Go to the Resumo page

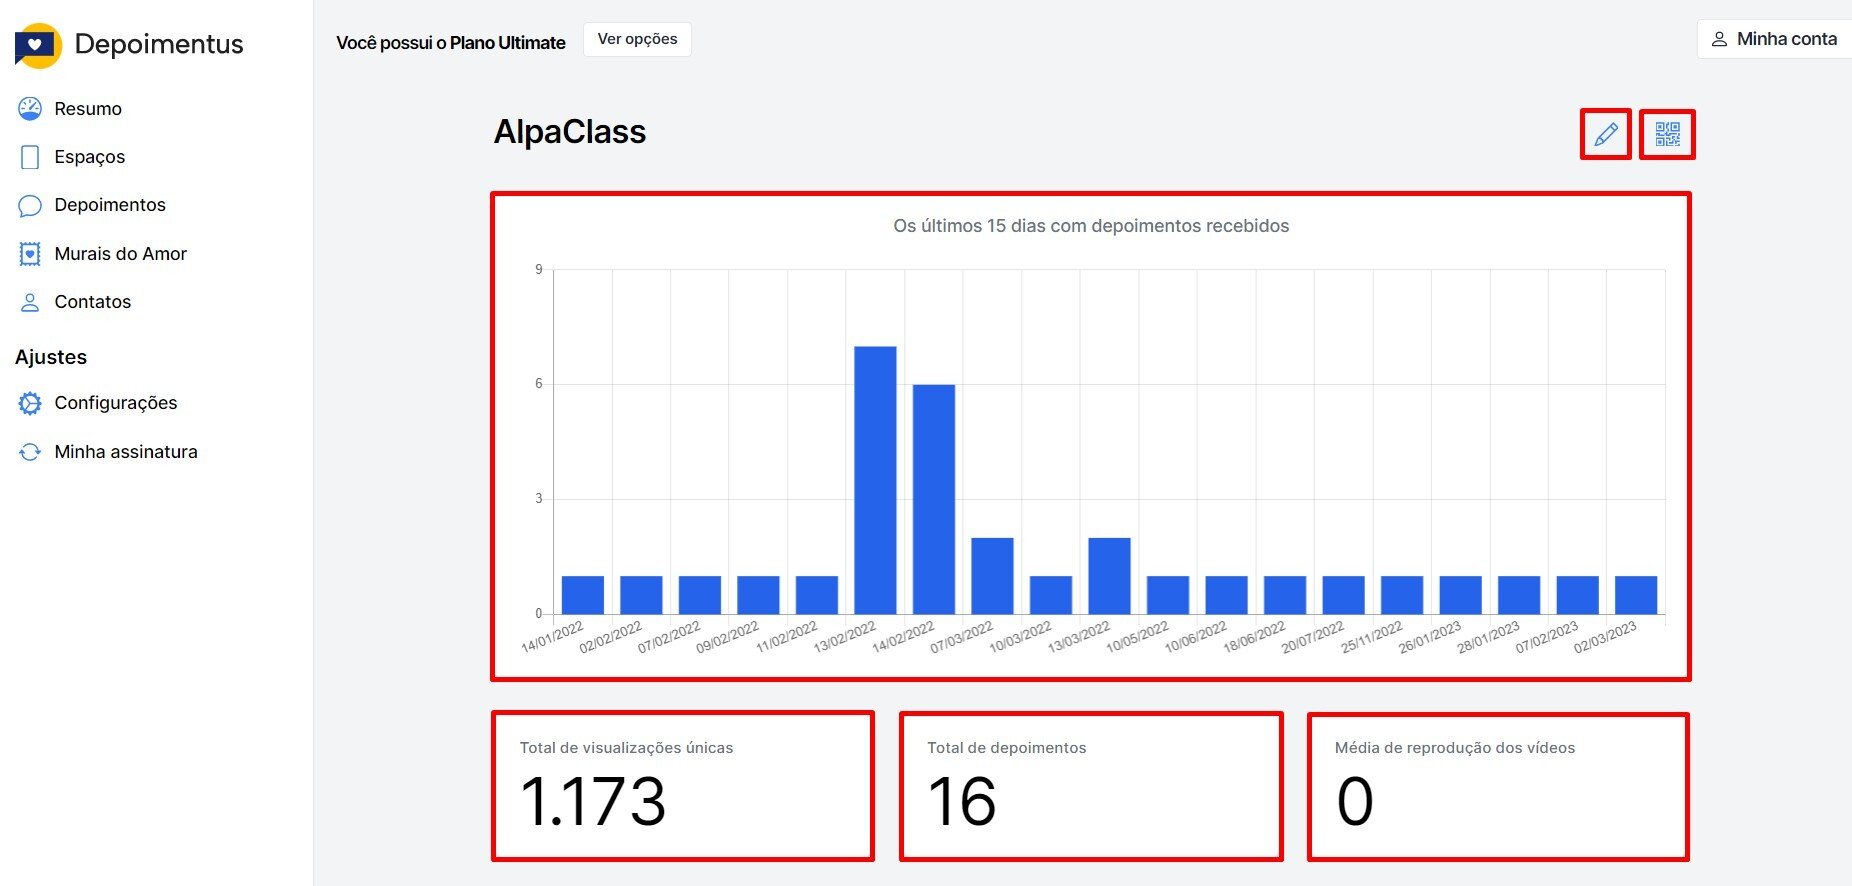(88, 109)
